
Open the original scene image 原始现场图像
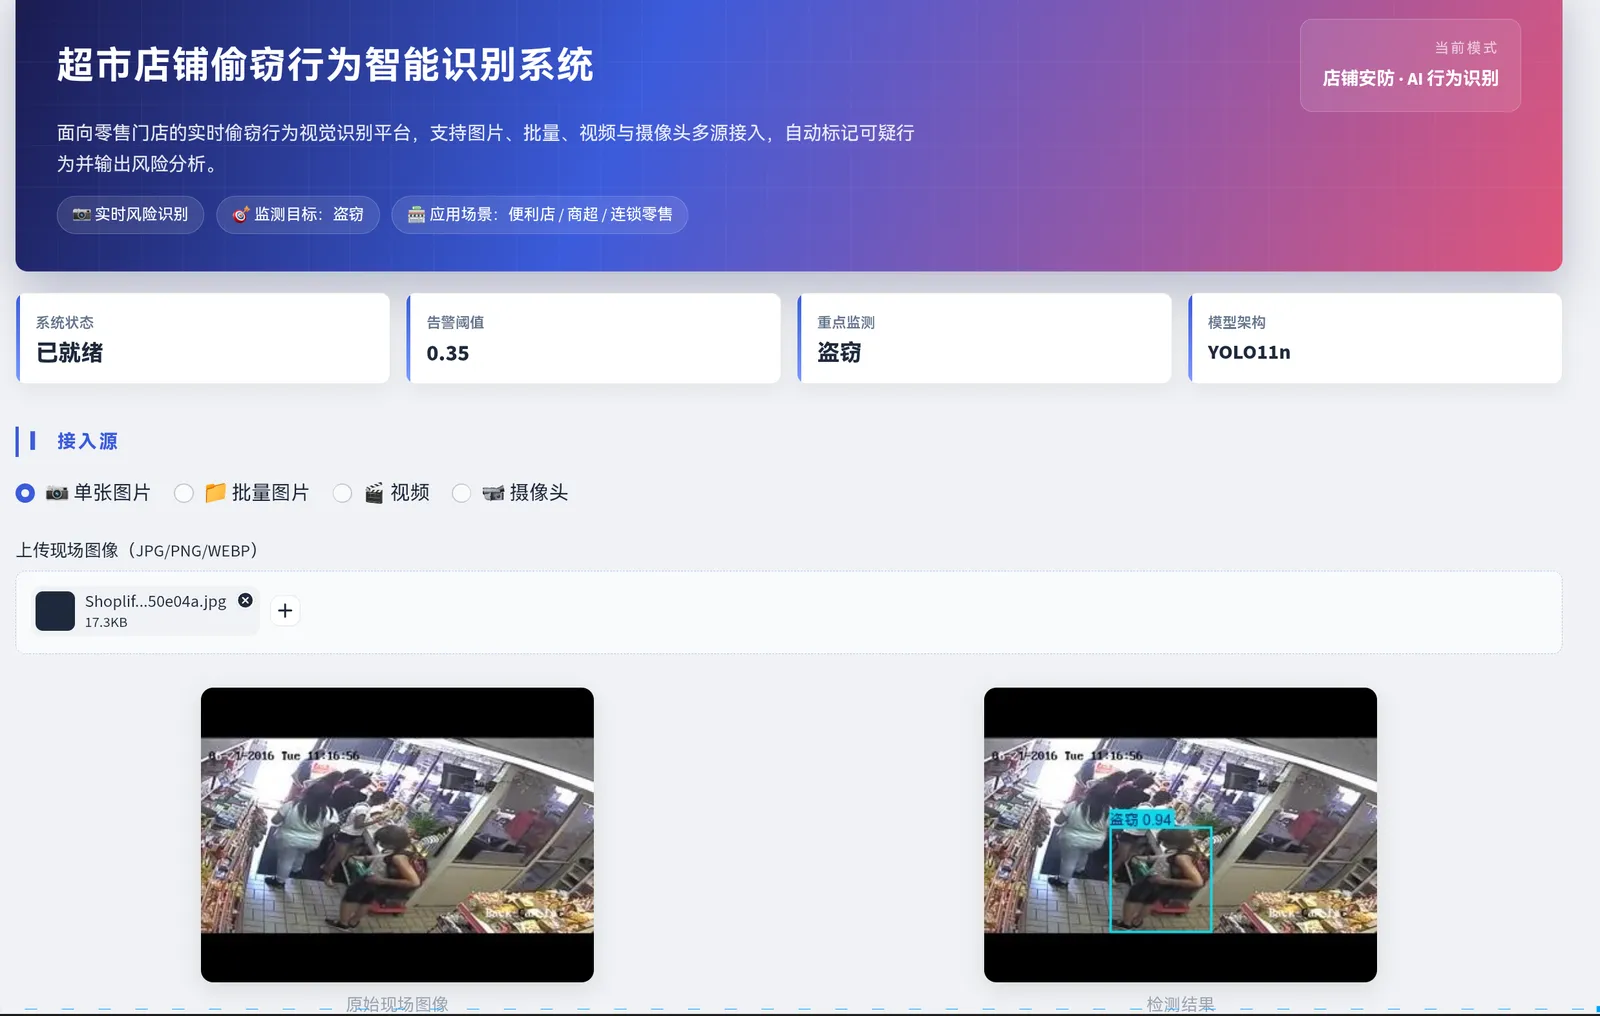point(397,834)
